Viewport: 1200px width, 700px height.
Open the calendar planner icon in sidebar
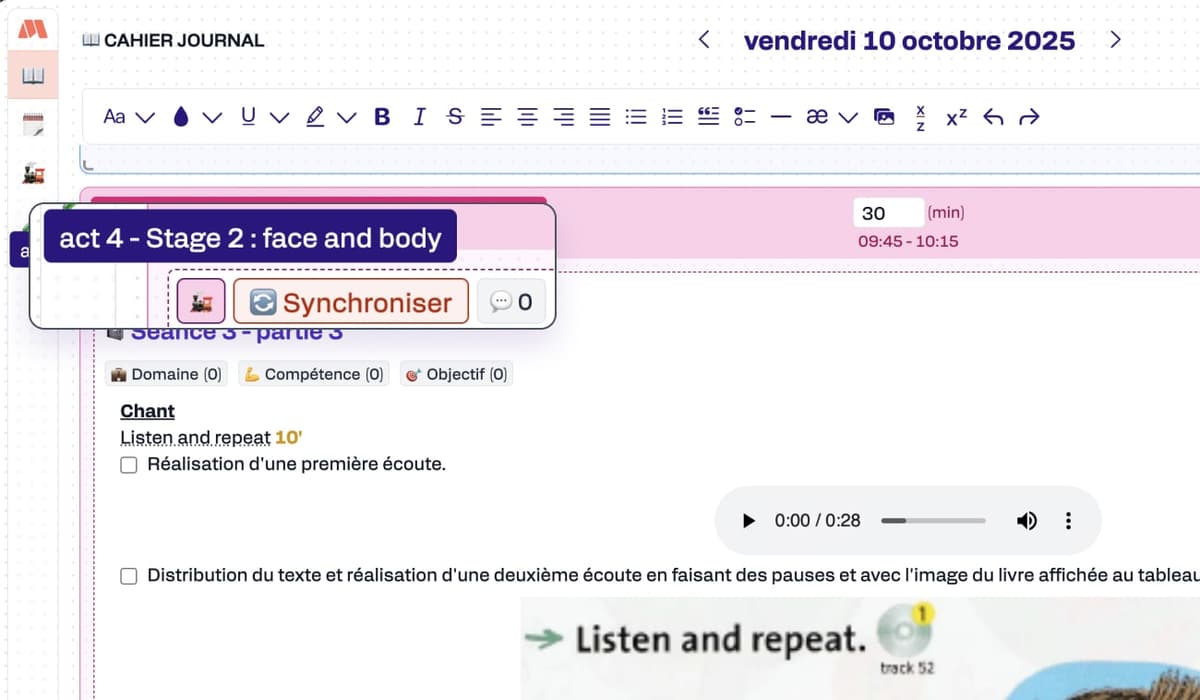[x=33, y=125]
